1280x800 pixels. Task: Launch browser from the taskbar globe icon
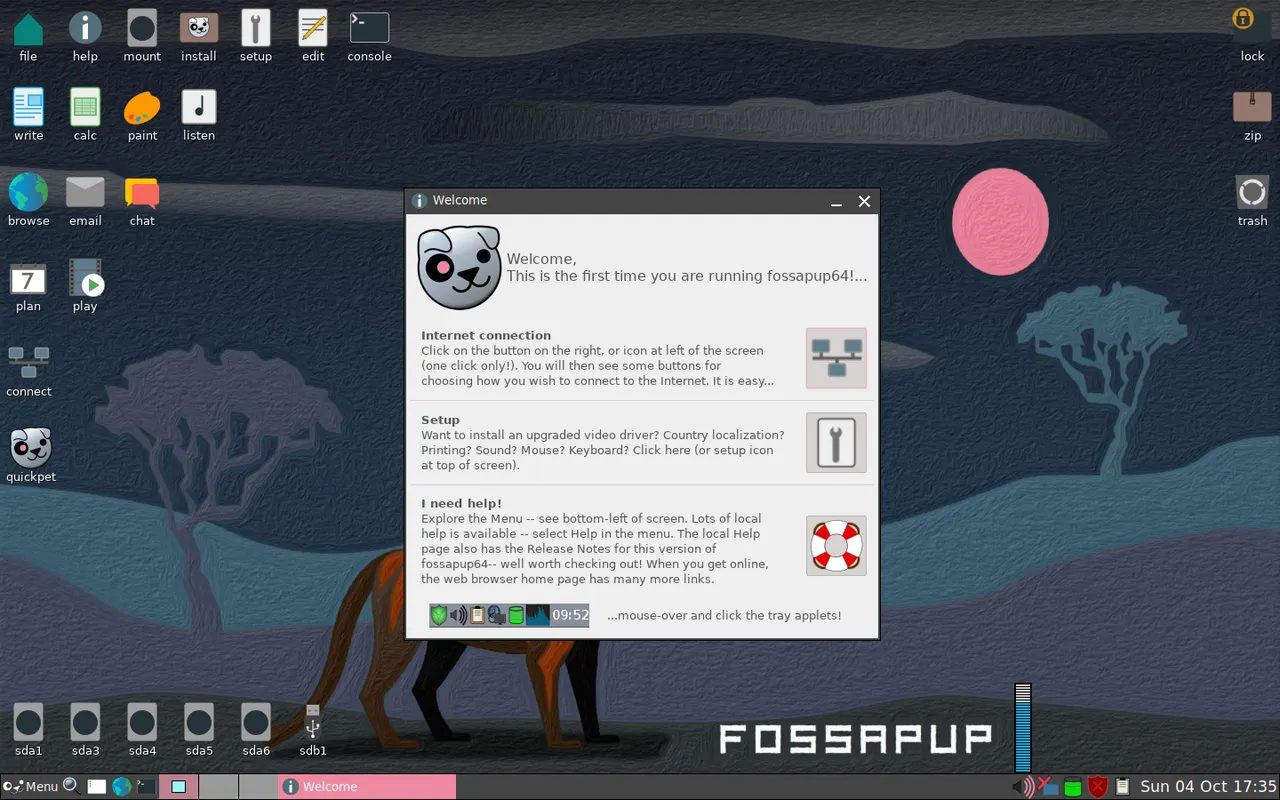[122, 786]
